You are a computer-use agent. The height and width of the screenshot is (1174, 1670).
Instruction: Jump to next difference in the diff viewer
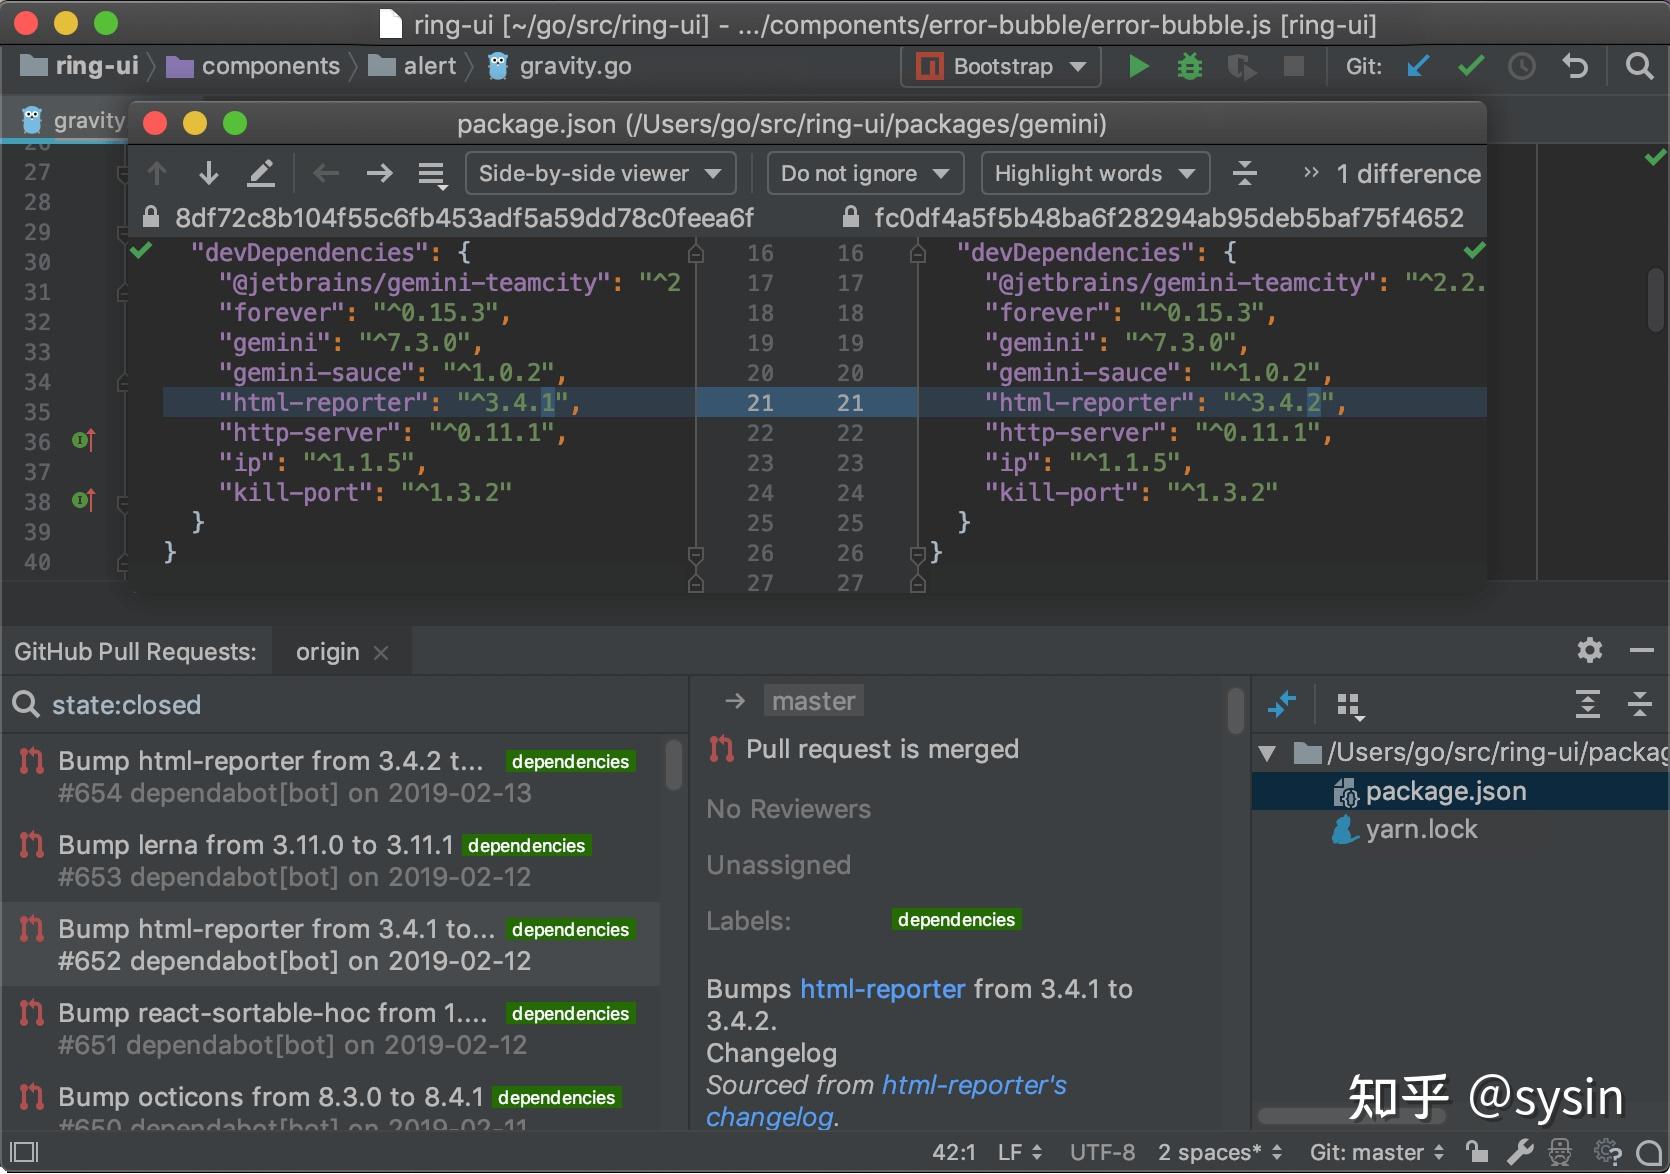[208, 172]
